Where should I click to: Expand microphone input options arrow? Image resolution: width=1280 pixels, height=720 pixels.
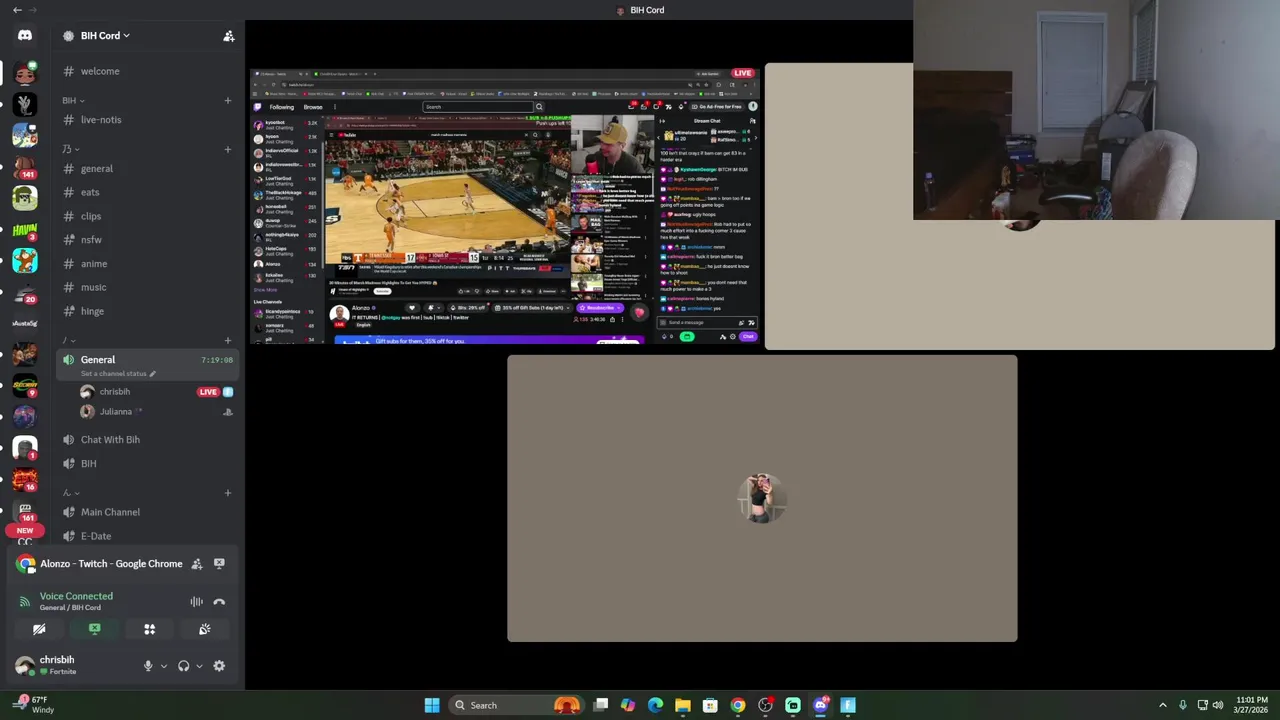click(x=163, y=666)
